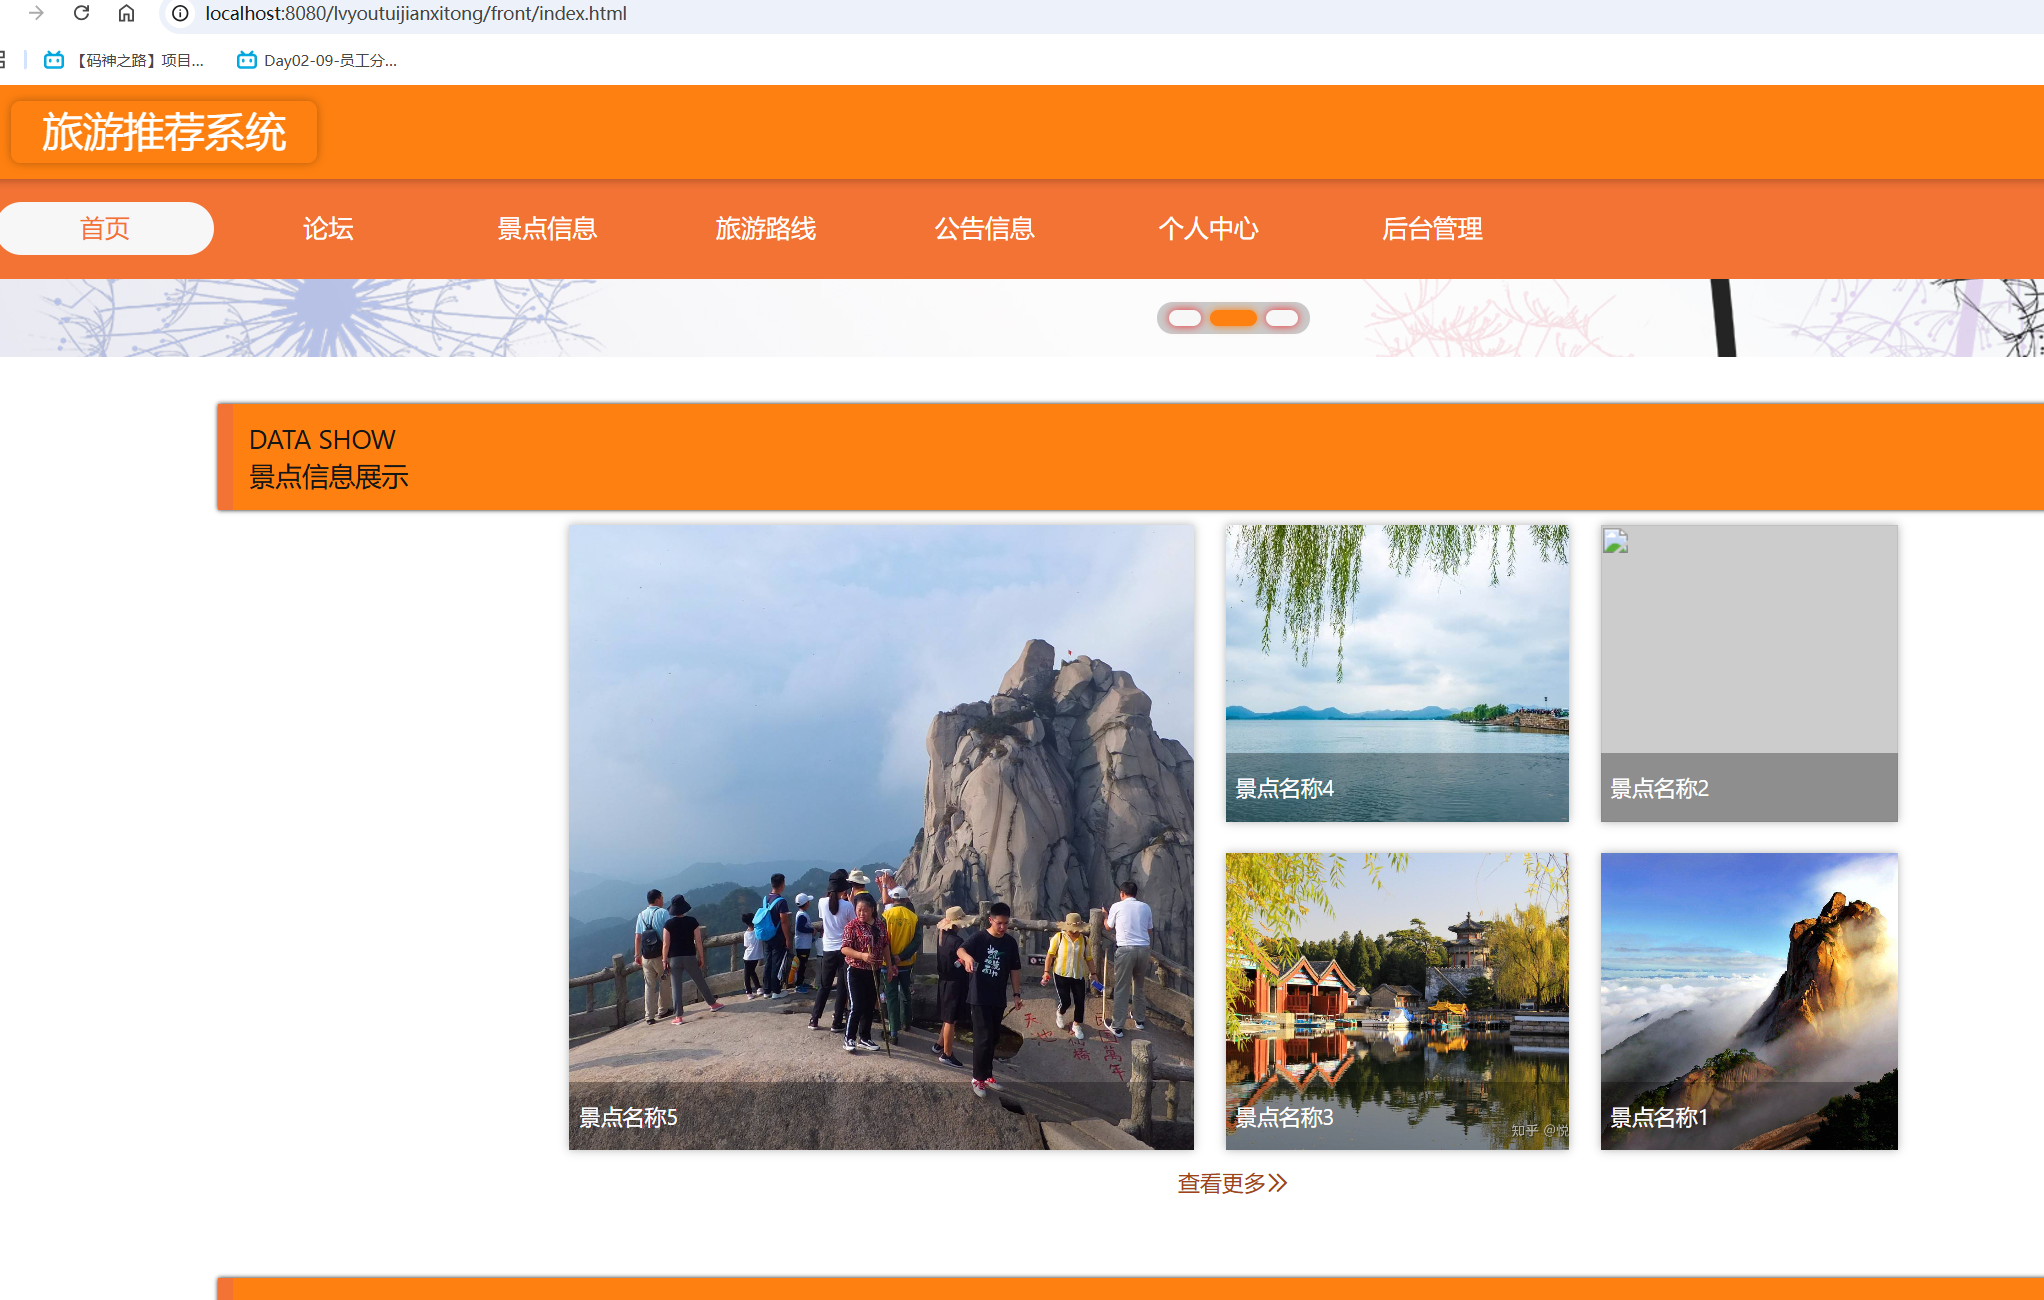Navigate to 旅游路线
2044x1300 pixels.
pyautogui.click(x=766, y=228)
